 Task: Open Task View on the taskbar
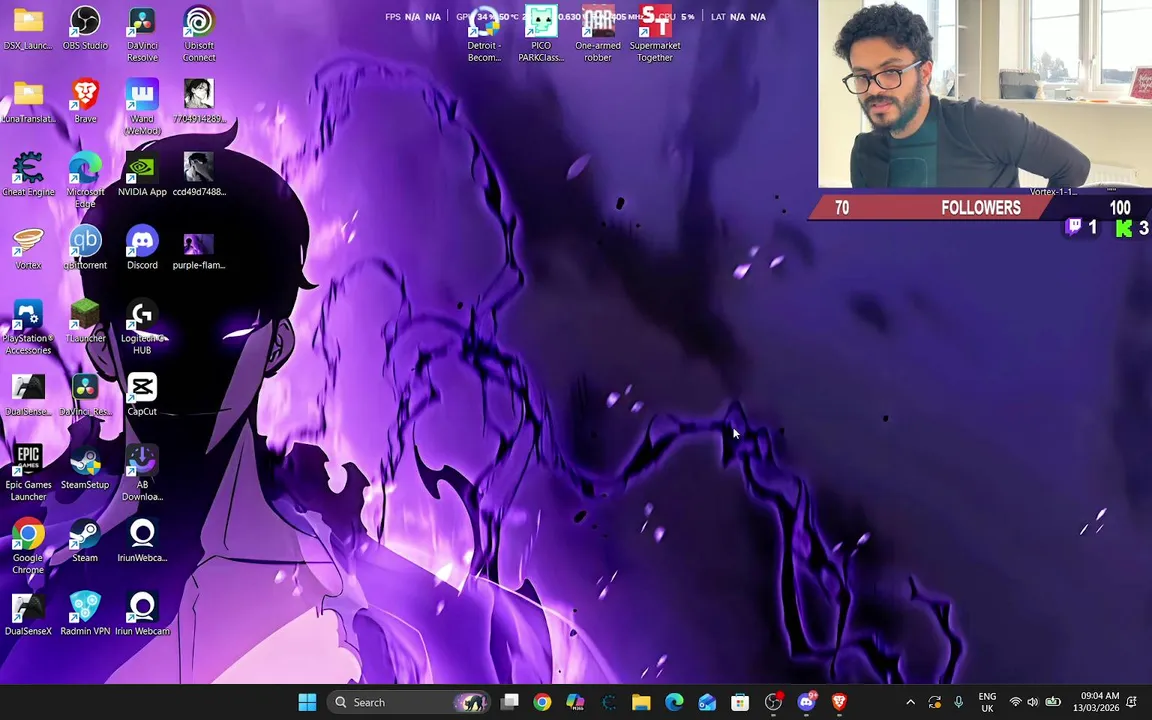[510, 702]
